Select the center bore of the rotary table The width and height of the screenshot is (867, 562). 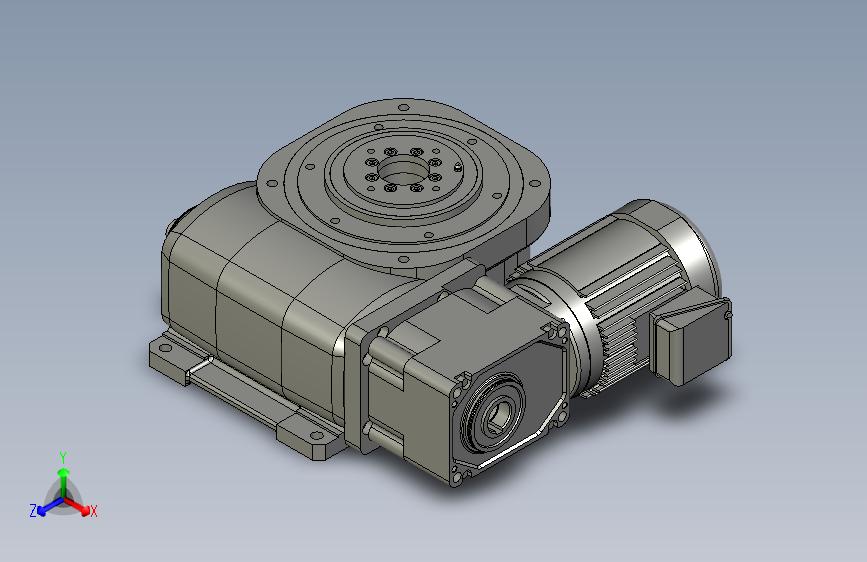pyautogui.click(x=404, y=171)
